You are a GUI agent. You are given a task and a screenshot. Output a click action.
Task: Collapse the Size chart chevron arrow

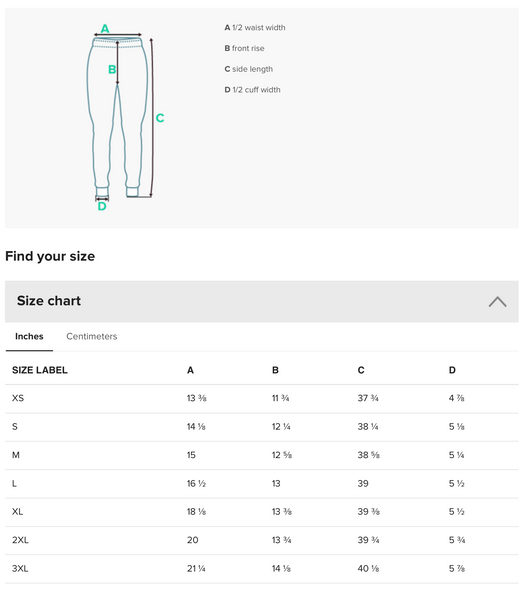coord(497,302)
